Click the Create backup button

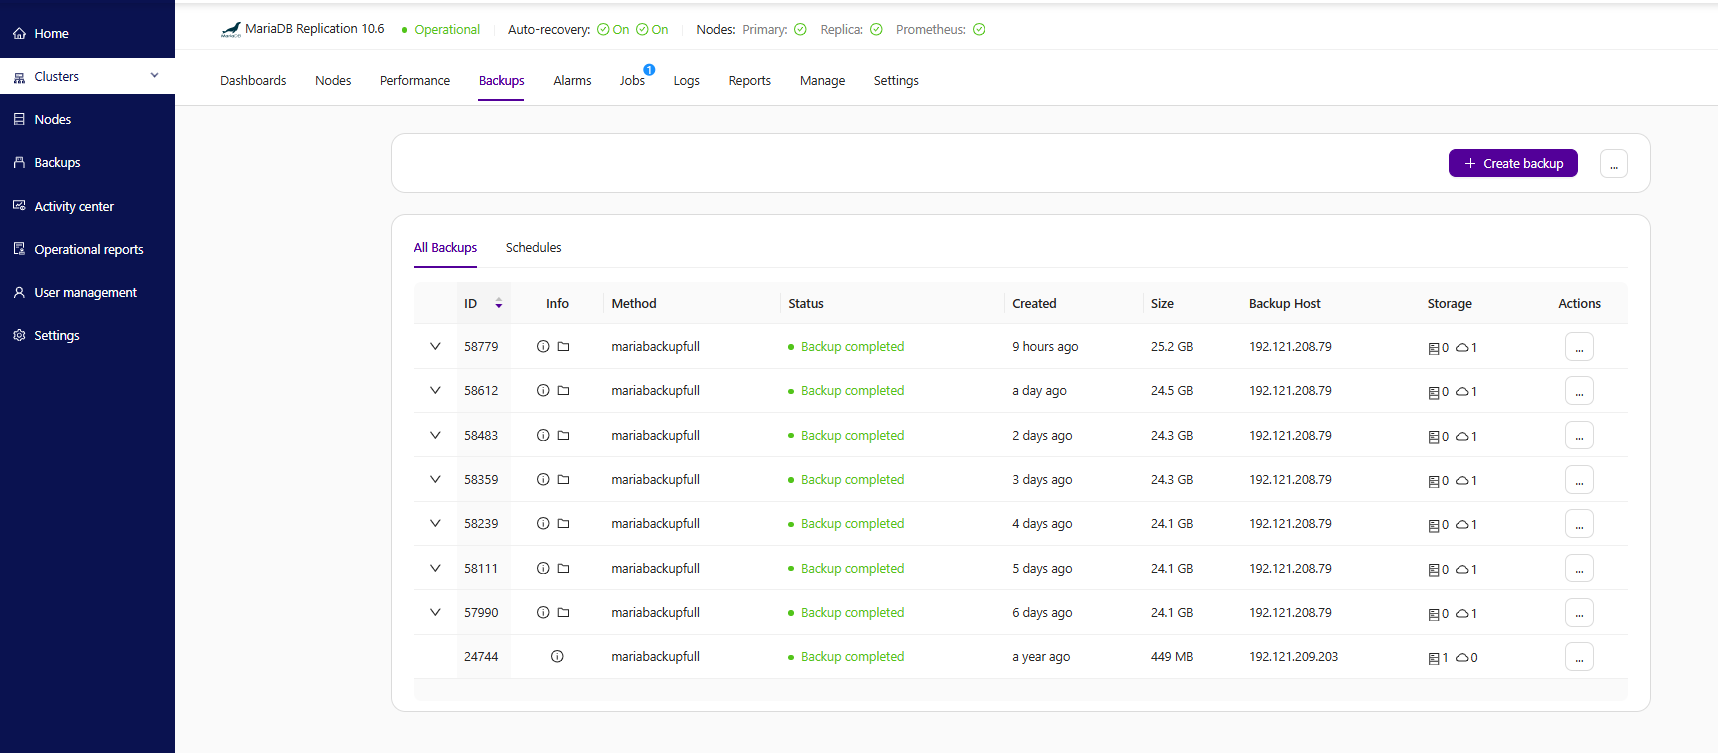coord(1513,163)
